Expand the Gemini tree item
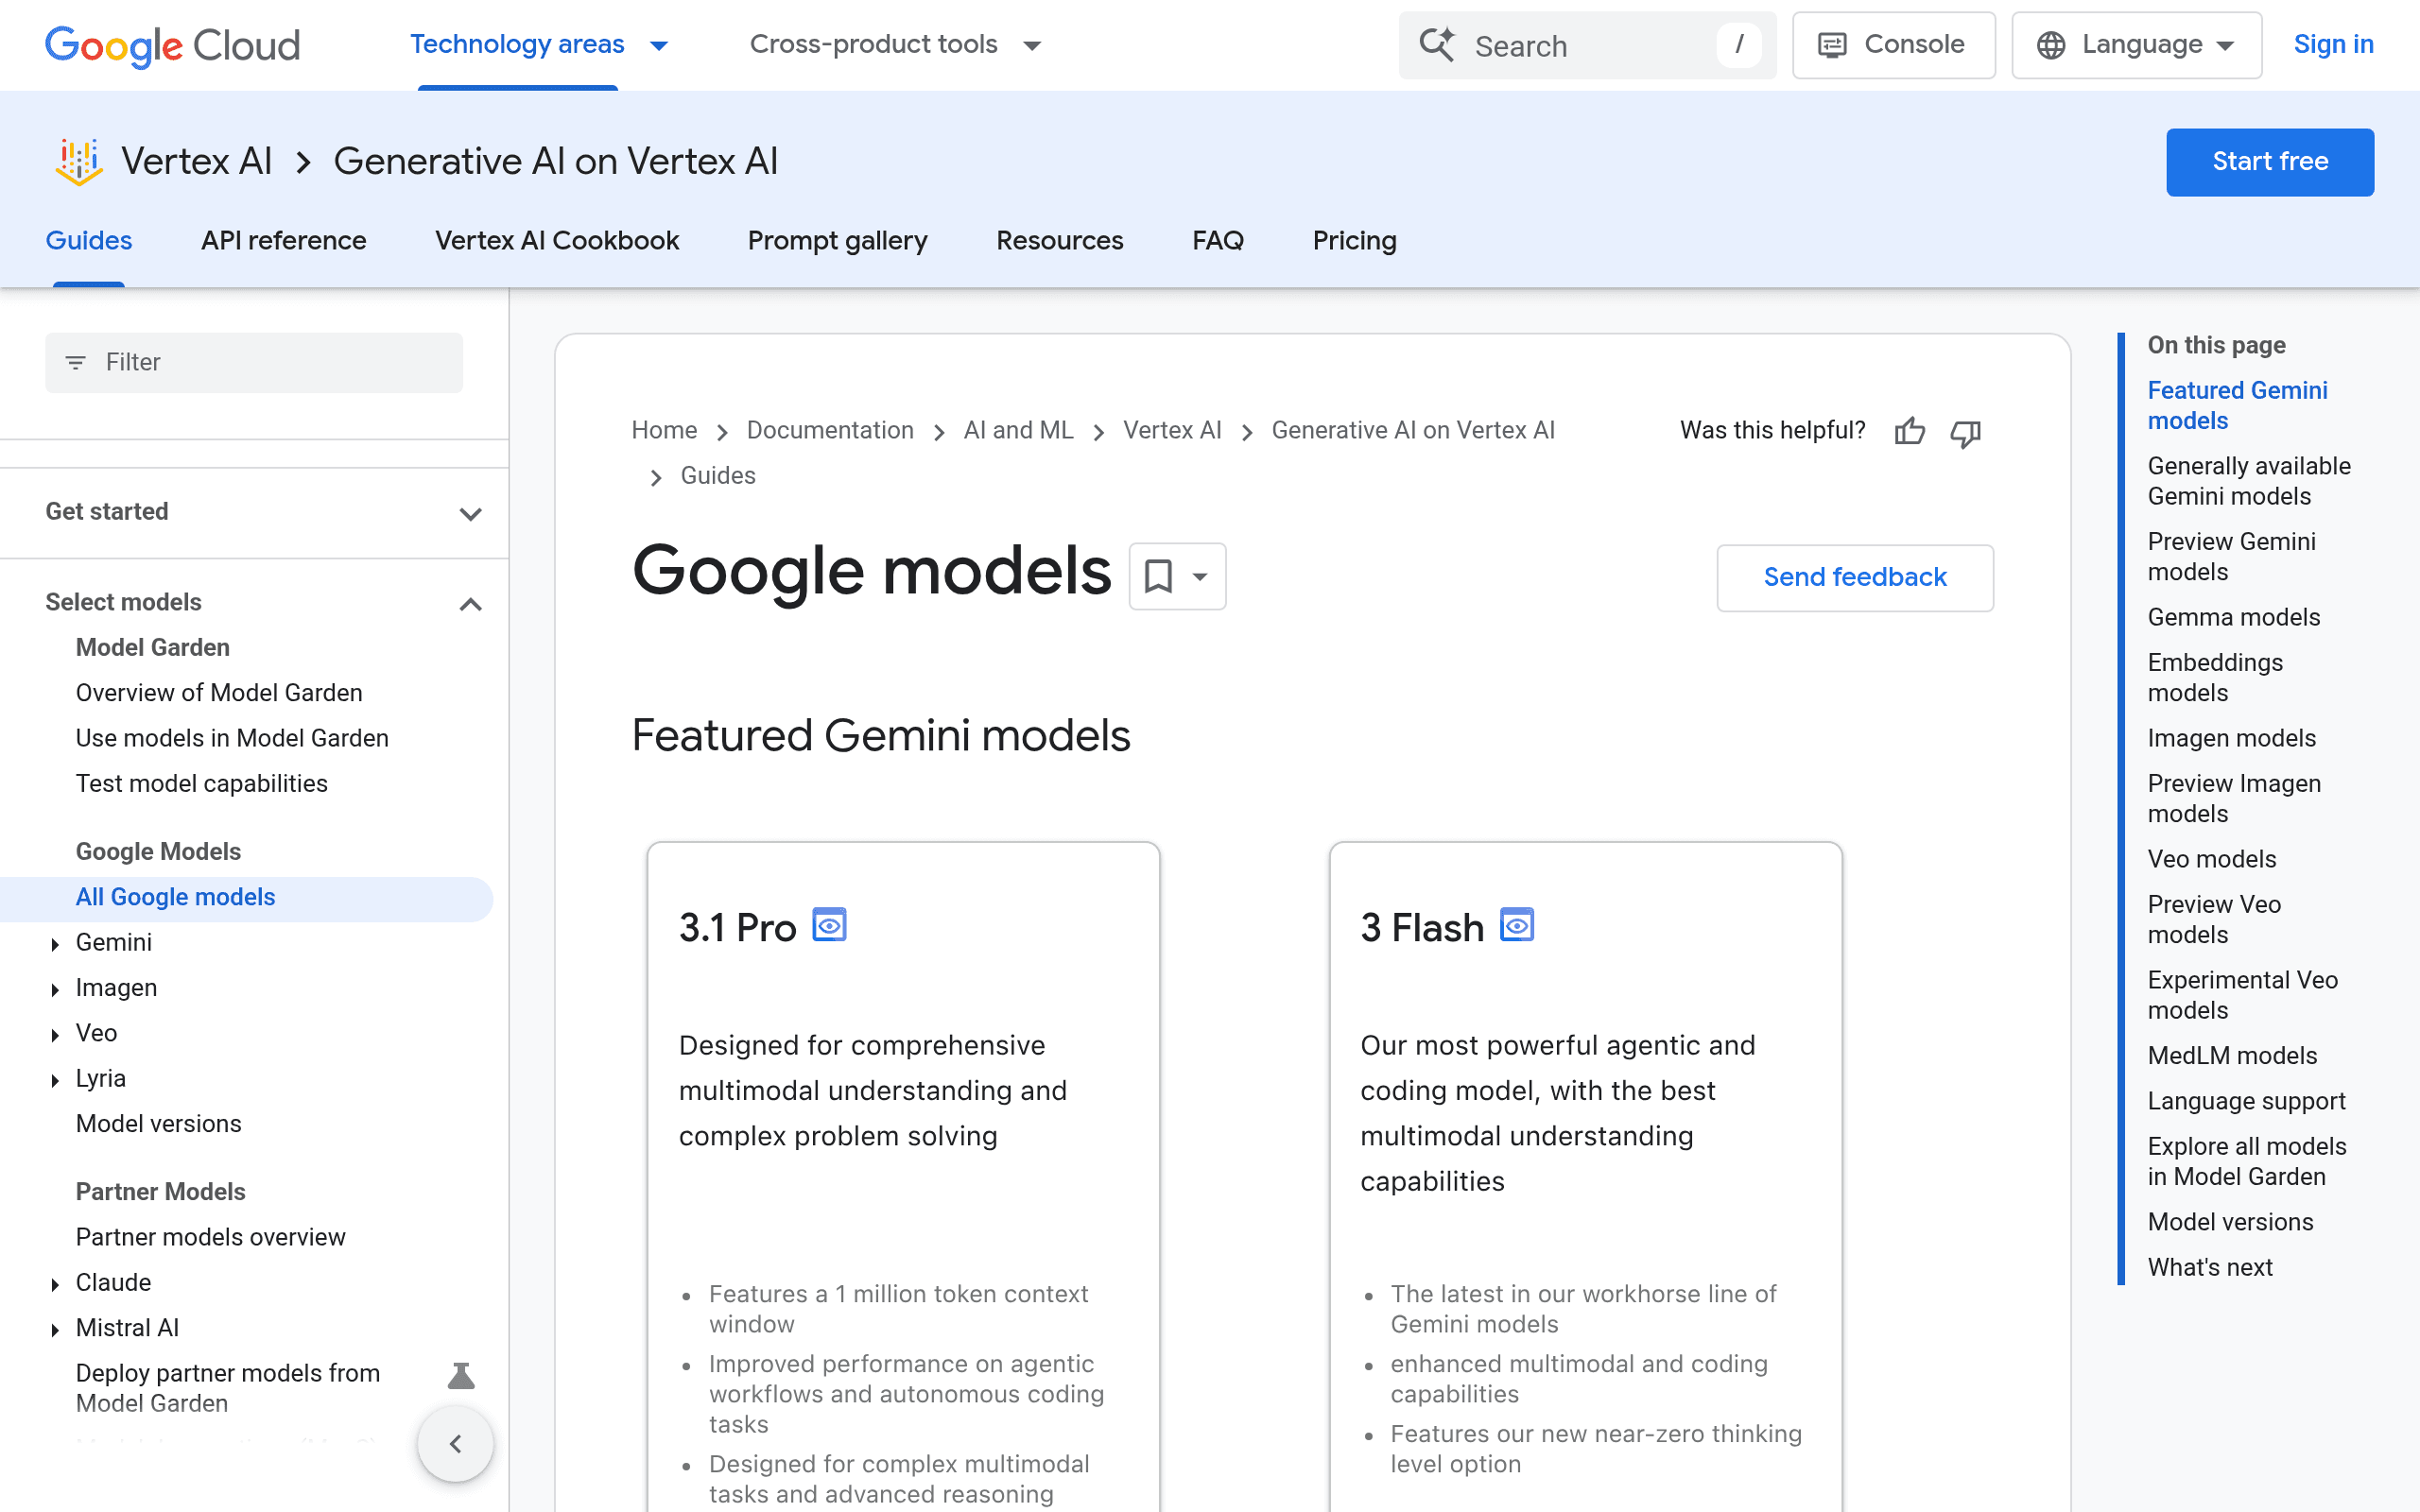Image resolution: width=2420 pixels, height=1512 pixels. [x=55, y=943]
